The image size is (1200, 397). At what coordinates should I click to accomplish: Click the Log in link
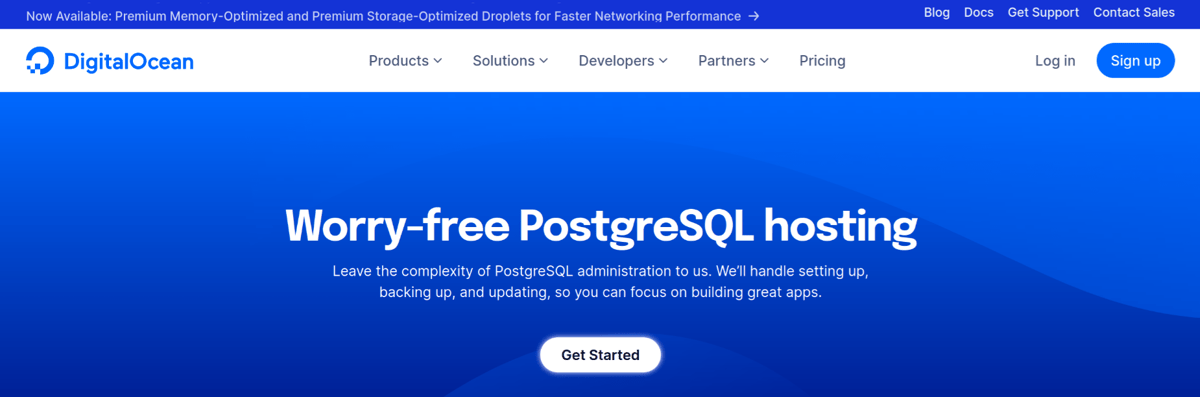[1055, 61]
